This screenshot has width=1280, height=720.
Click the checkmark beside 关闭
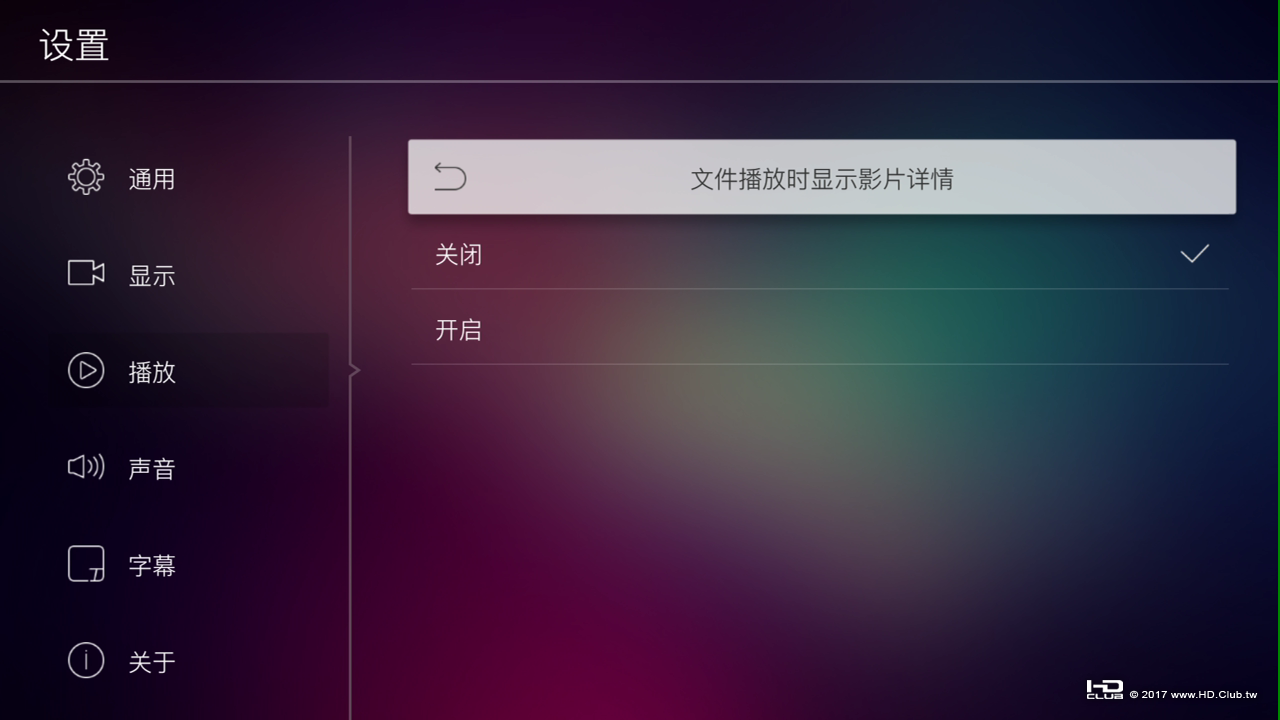click(1194, 254)
